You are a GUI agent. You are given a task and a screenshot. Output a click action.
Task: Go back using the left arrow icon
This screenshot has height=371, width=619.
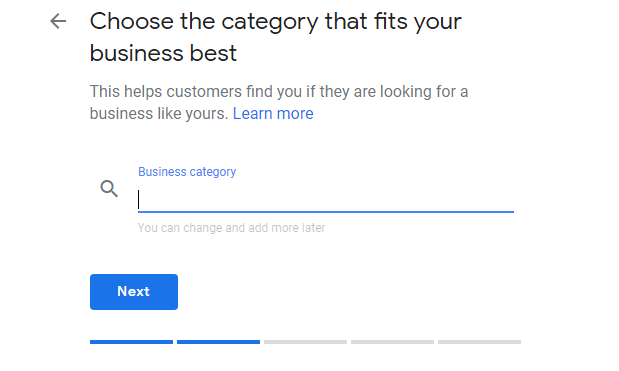point(58,21)
